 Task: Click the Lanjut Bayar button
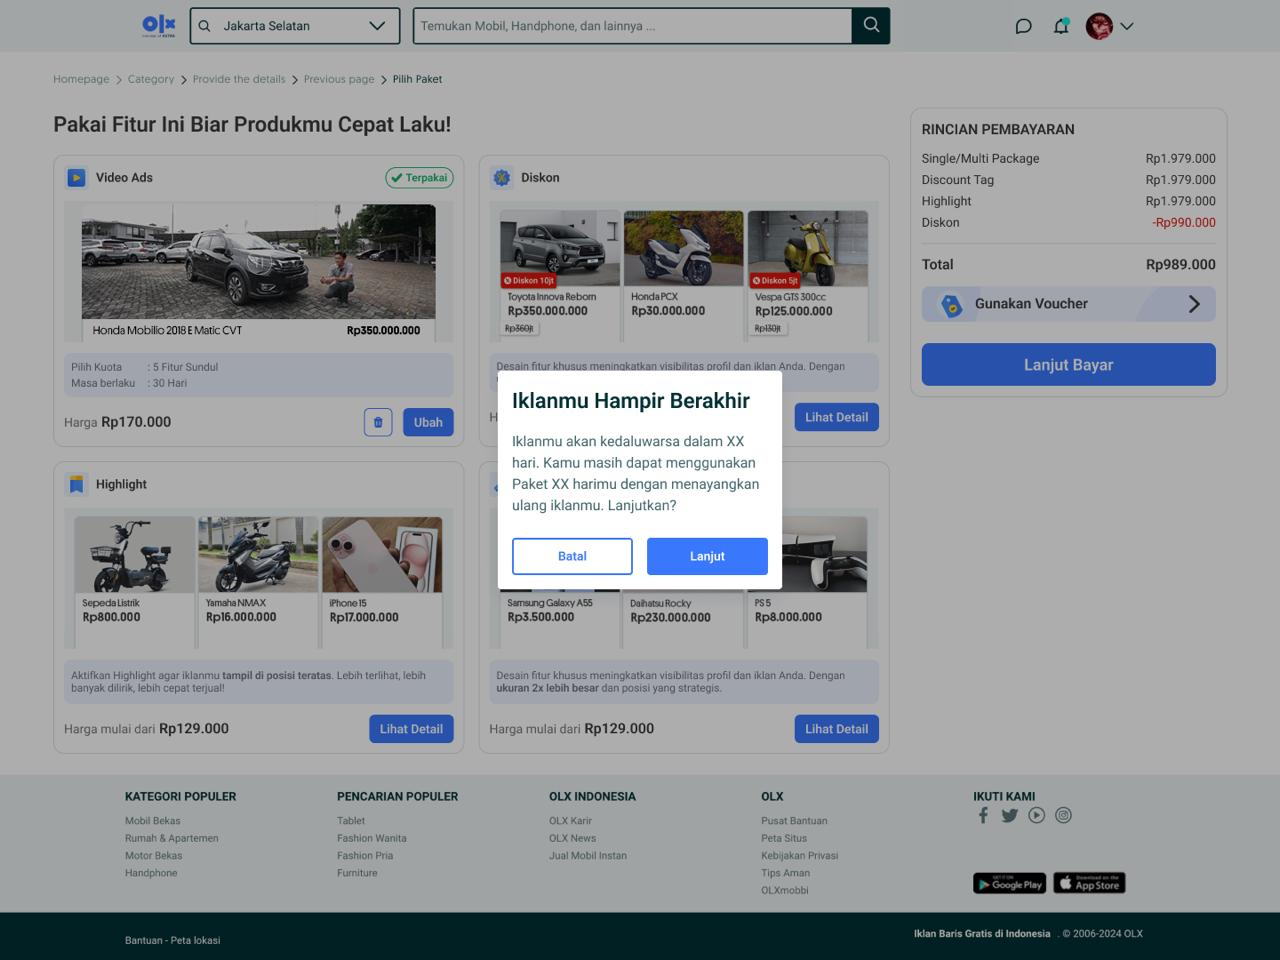click(x=1068, y=365)
